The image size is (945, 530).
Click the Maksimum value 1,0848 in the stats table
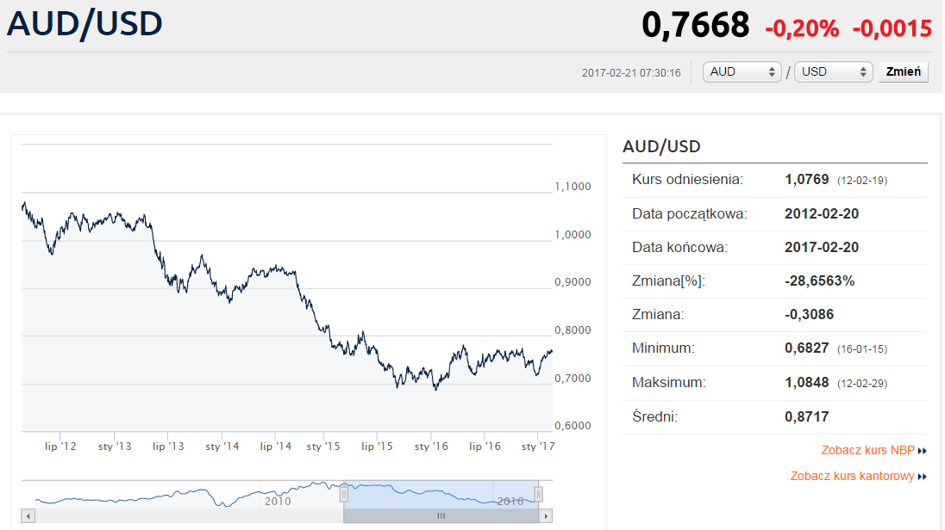(x=809, y=382)
